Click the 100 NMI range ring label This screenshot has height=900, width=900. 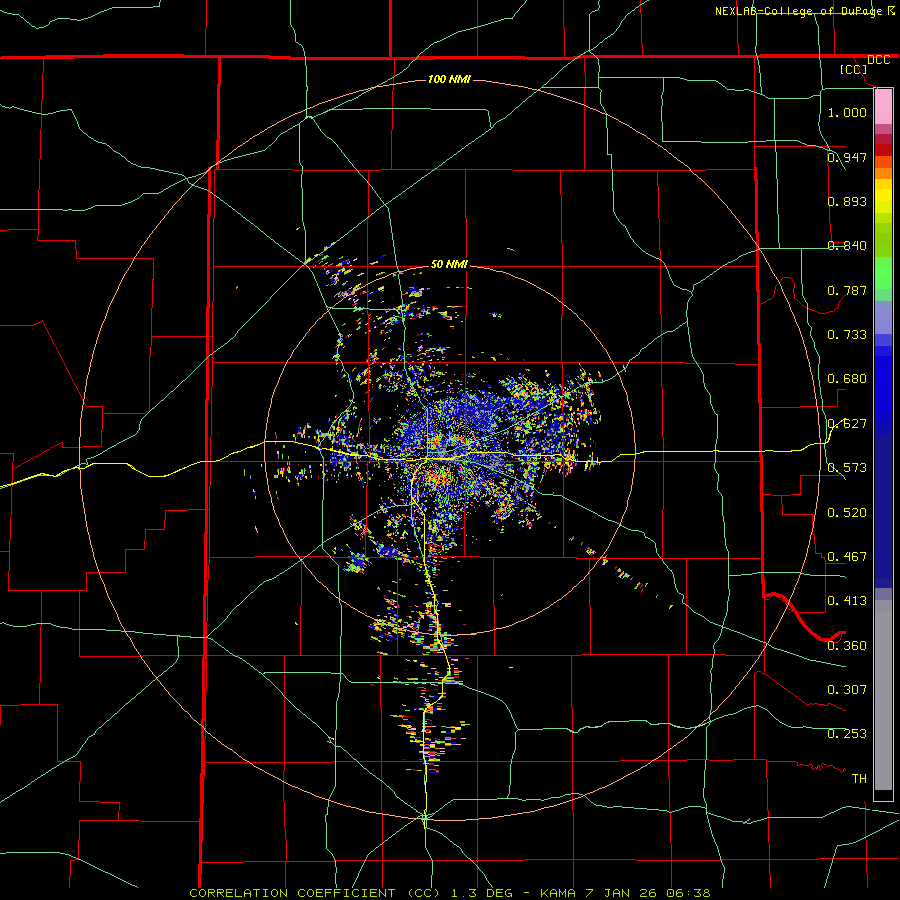click(x=449, y=79)
